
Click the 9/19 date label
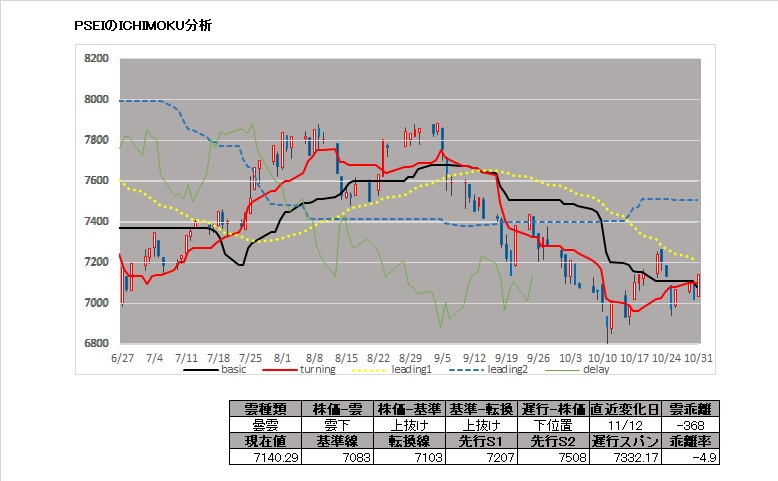pyautogui.click(x=507, y=358)
